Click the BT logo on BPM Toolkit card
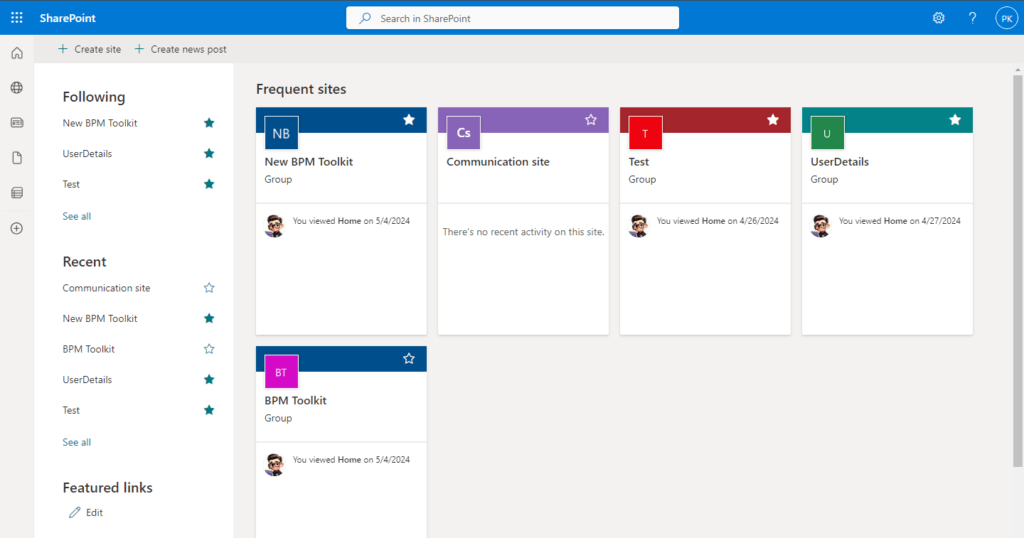Screen dimensions: 1024x538 281,372
